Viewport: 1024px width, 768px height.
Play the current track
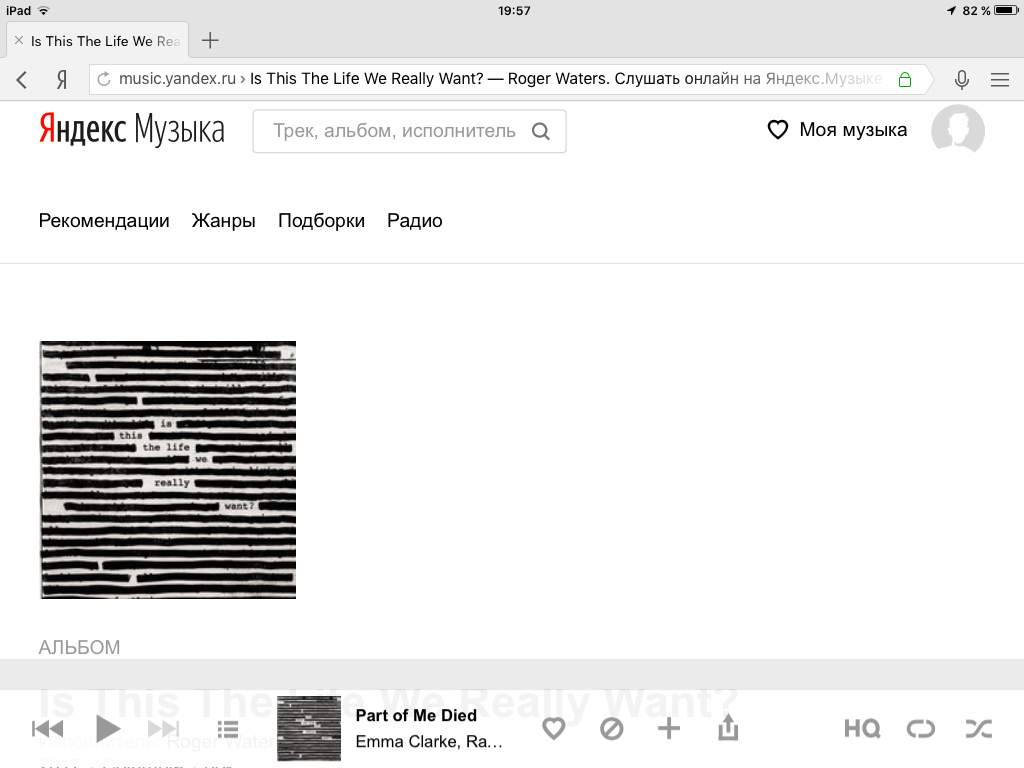pyautogui.click(x=108, y=729)
